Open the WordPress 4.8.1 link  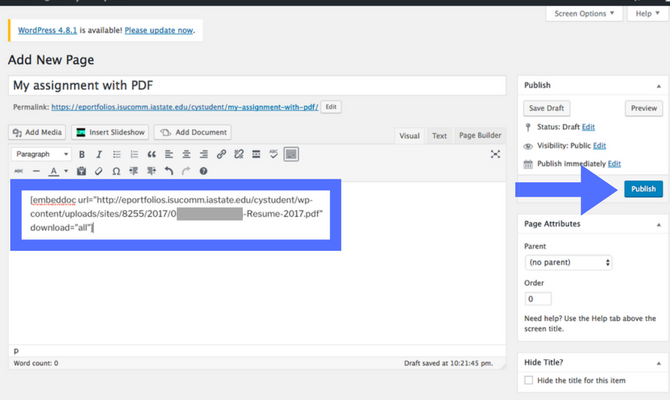click(47, 30)
